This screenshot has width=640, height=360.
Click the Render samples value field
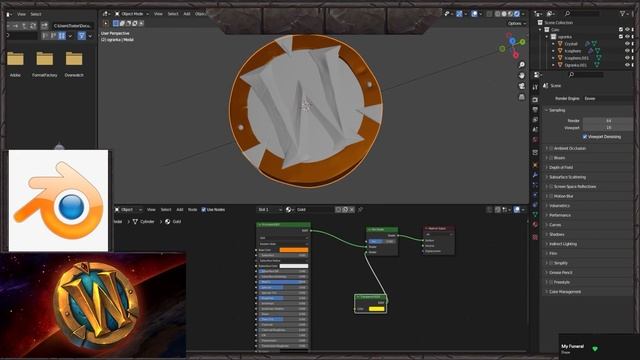tap(608, 121)
